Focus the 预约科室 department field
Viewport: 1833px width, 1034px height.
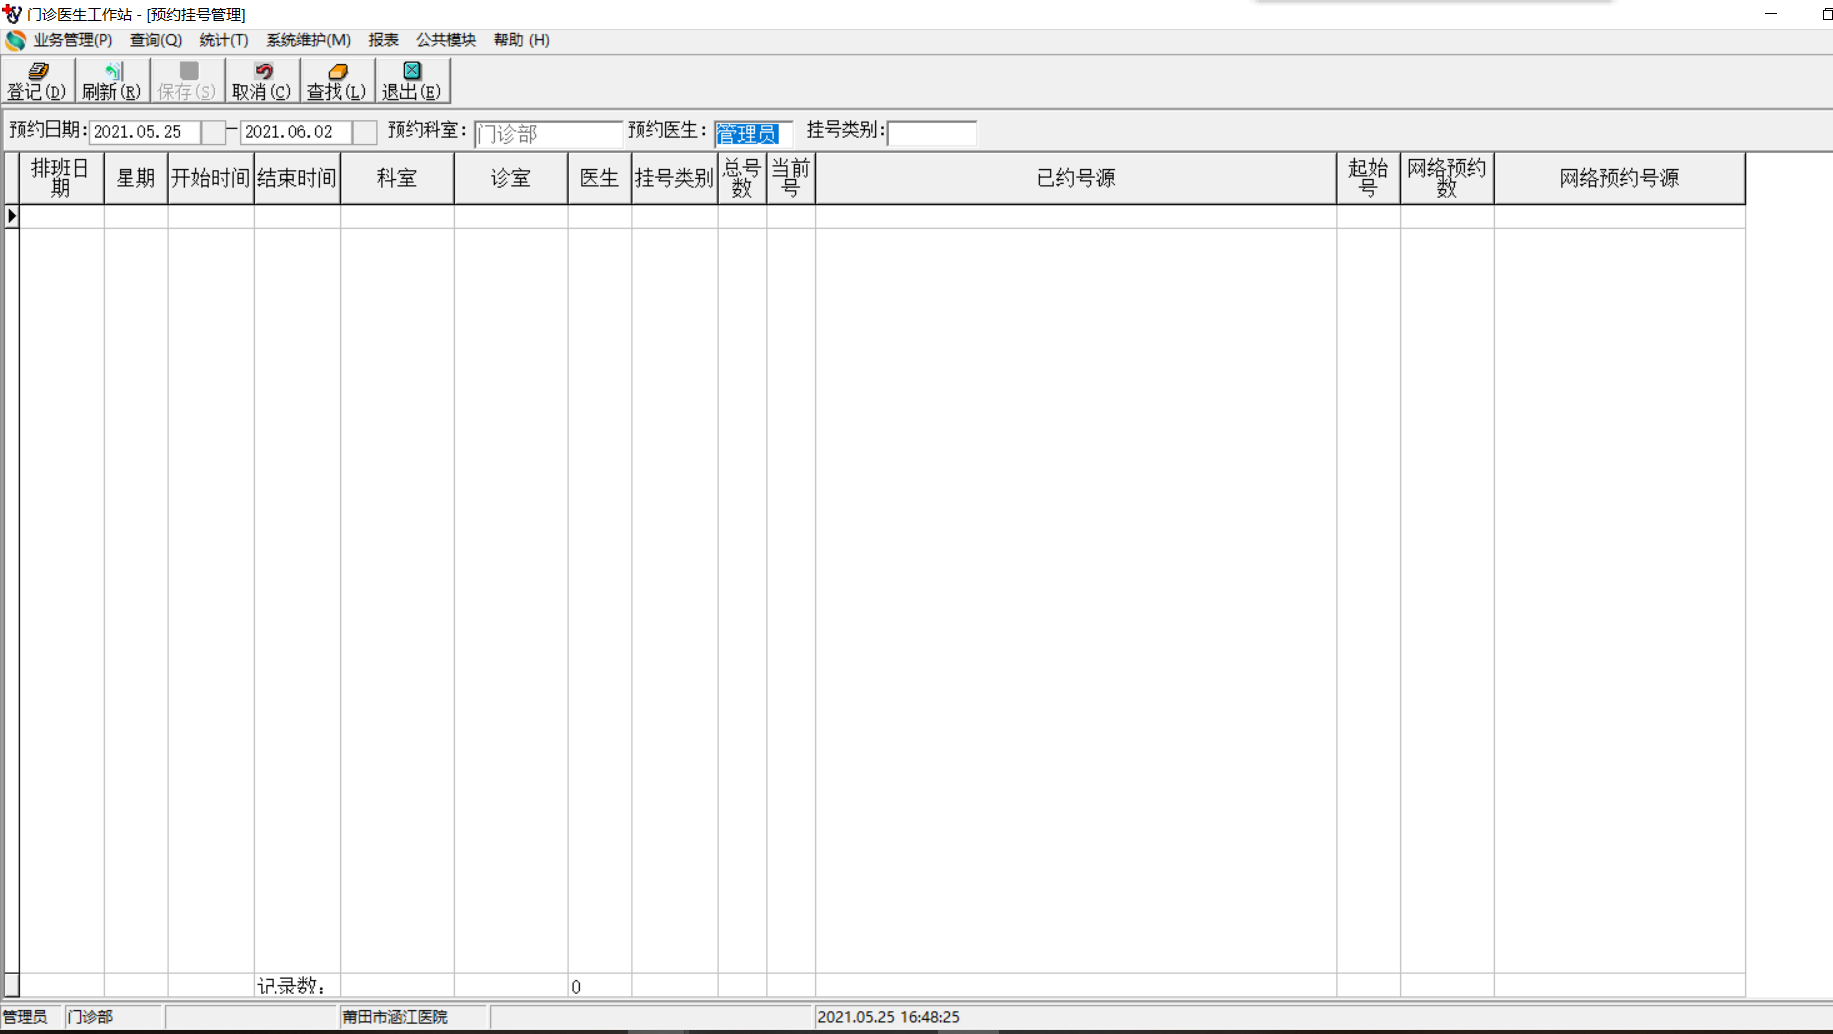pyautogui.click(x=548, y=133)
